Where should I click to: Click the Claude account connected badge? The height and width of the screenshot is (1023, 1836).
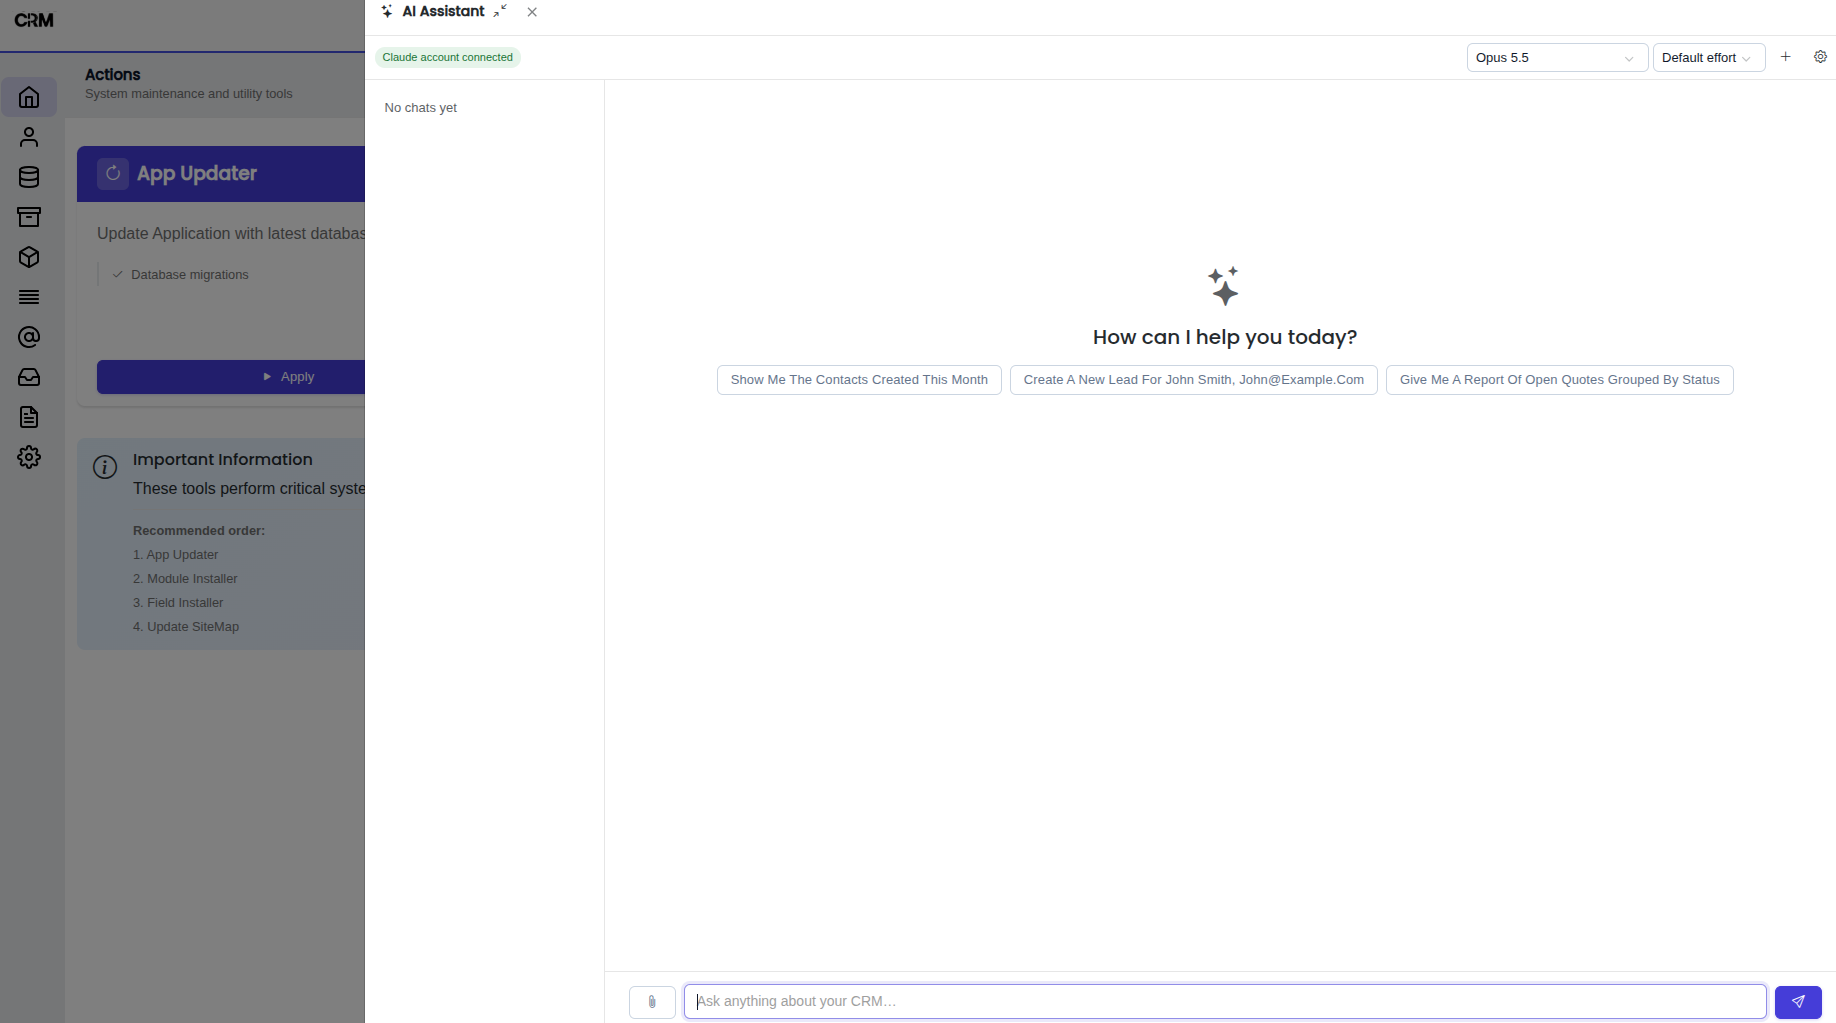[x=447, y=57]
